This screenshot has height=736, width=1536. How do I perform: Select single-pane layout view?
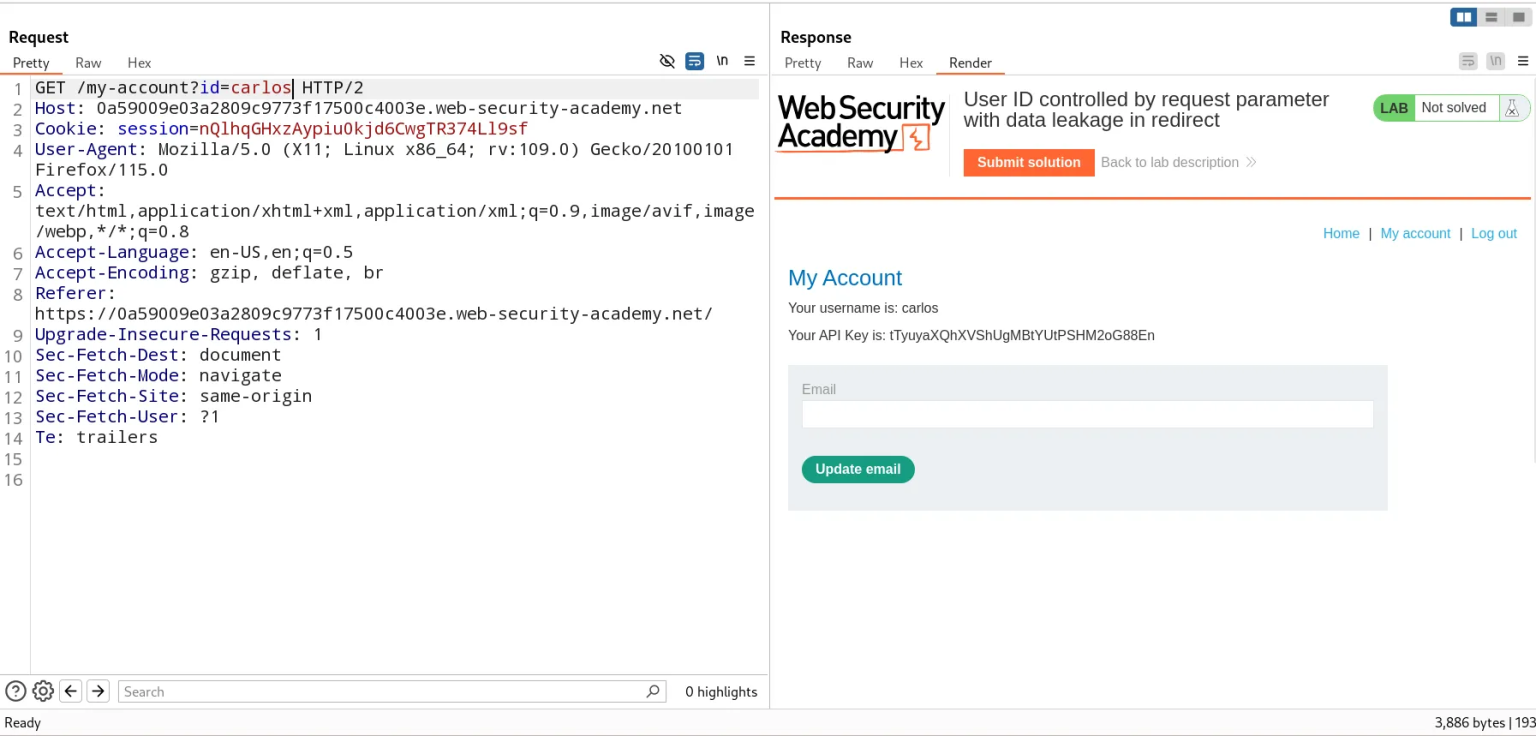click(1517, 17)
